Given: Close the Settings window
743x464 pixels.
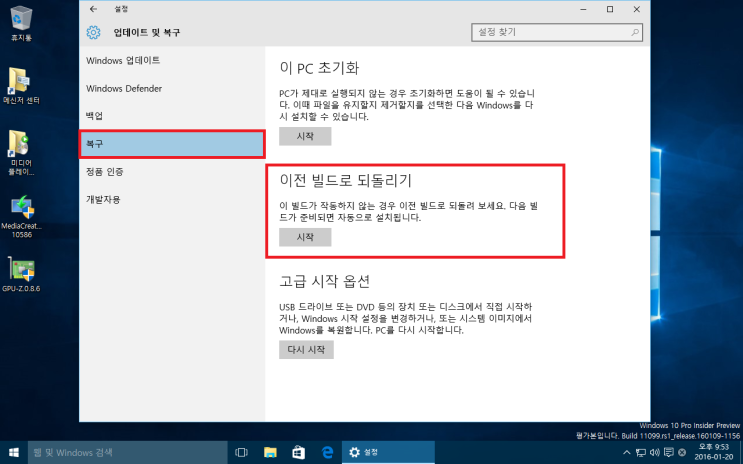Looking at the screenshot, I should pyautogui.click(x=636, y=9).
